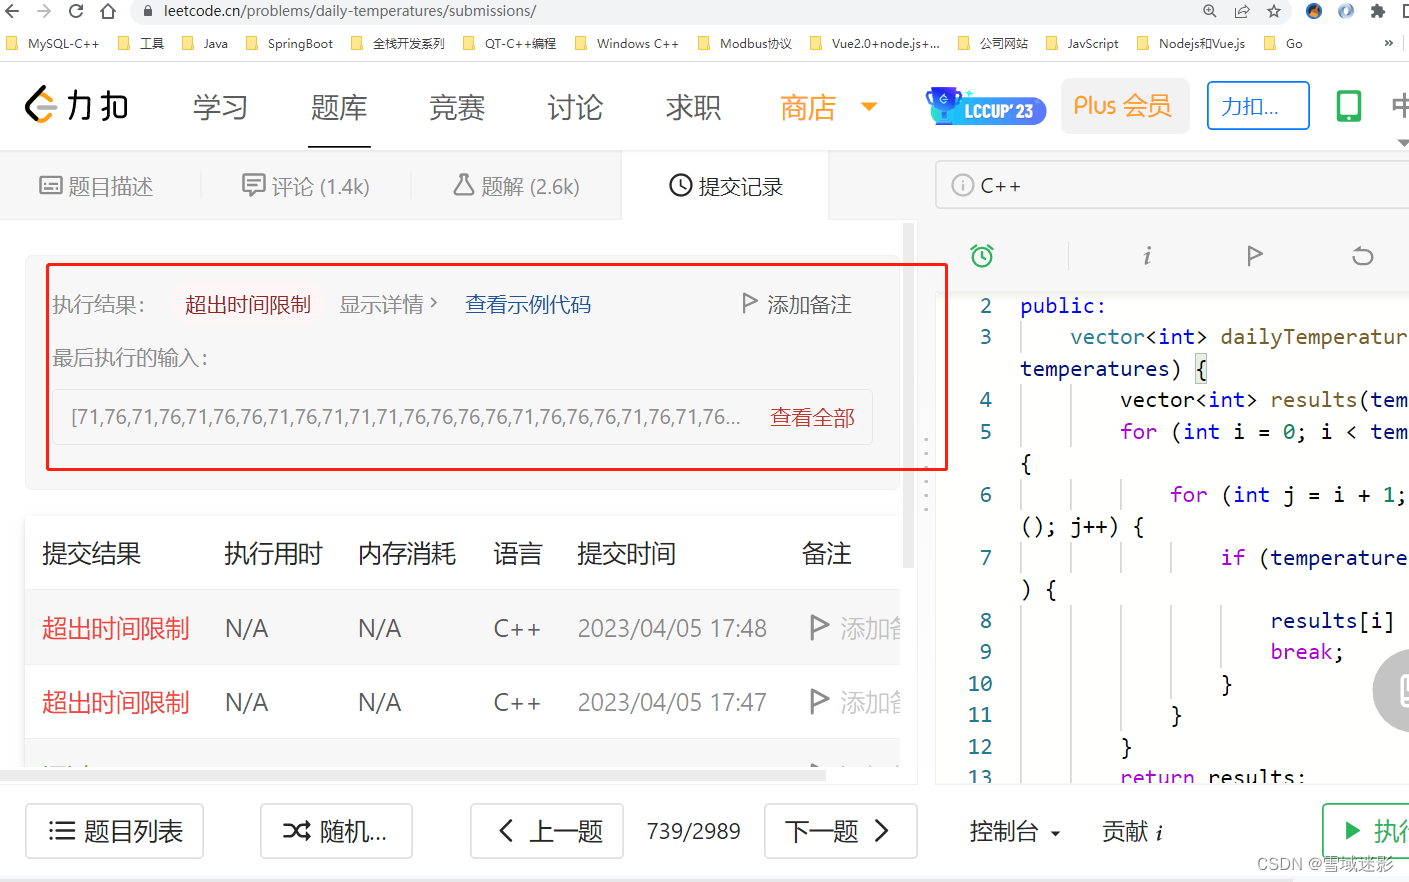
Task: Click the Plus 会员 button
Action: coord(1124,106)
